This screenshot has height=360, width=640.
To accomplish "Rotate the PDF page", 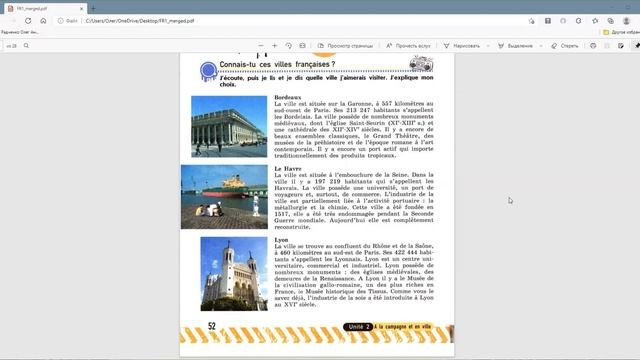I will tap(289, 46).
